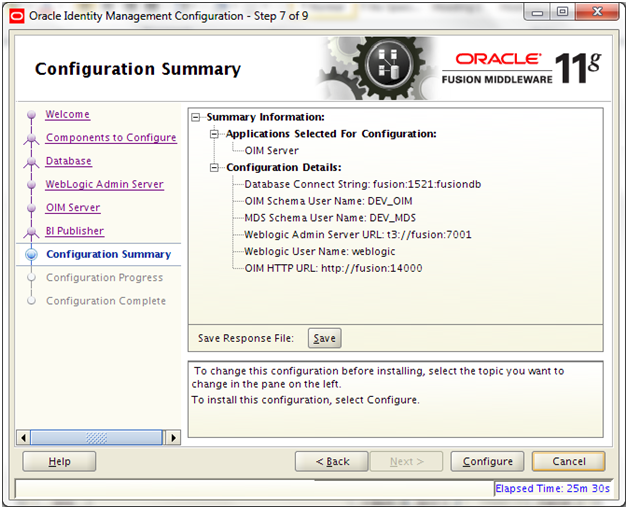The height and width of the screenshot is (509, 628).
Task: Click the gear graphic in banner
Action: 376,68
